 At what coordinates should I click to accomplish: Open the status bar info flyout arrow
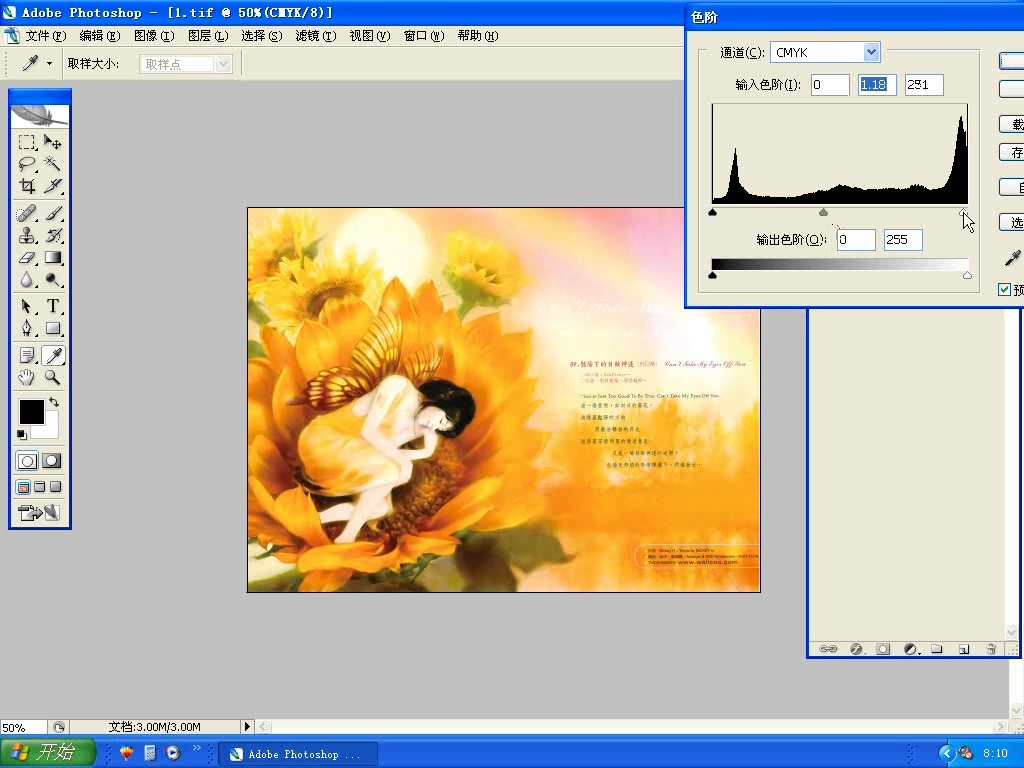pos(247,727)
